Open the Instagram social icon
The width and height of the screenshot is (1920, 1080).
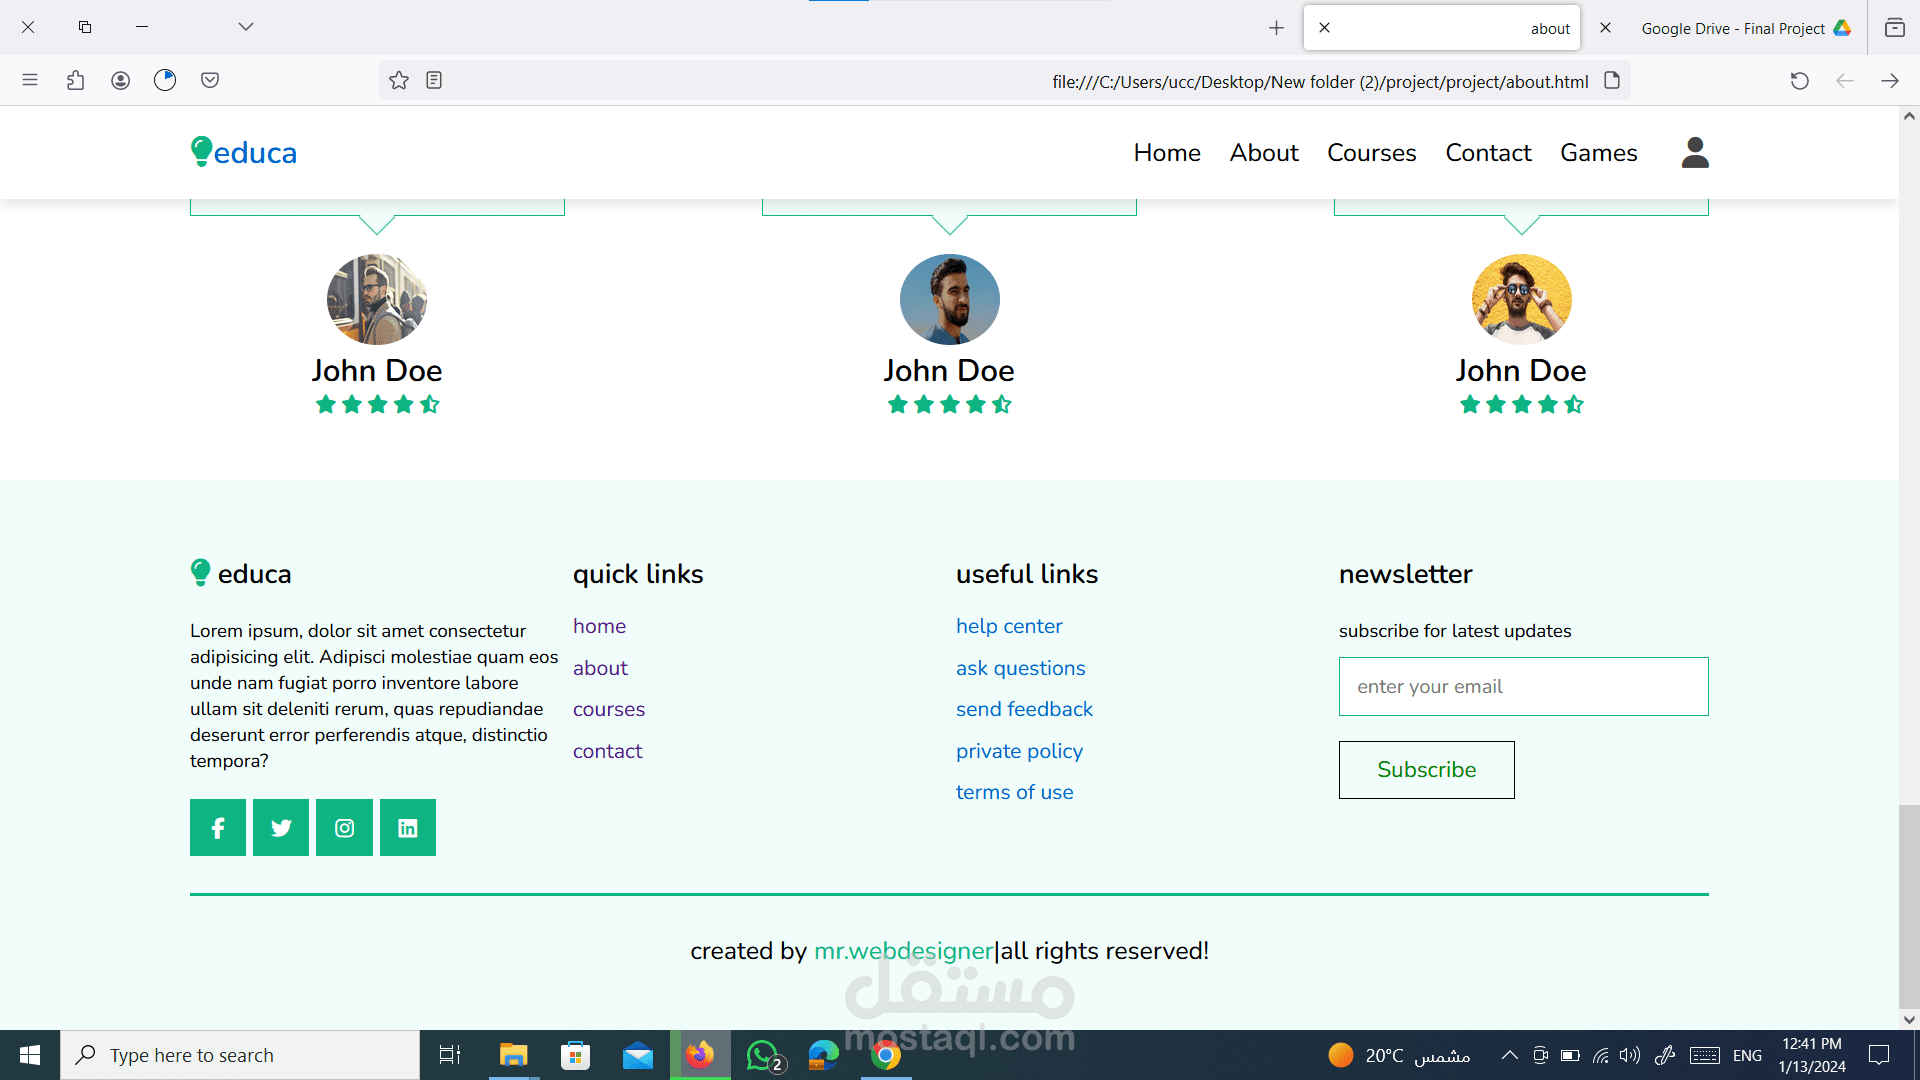coord(344,828)
